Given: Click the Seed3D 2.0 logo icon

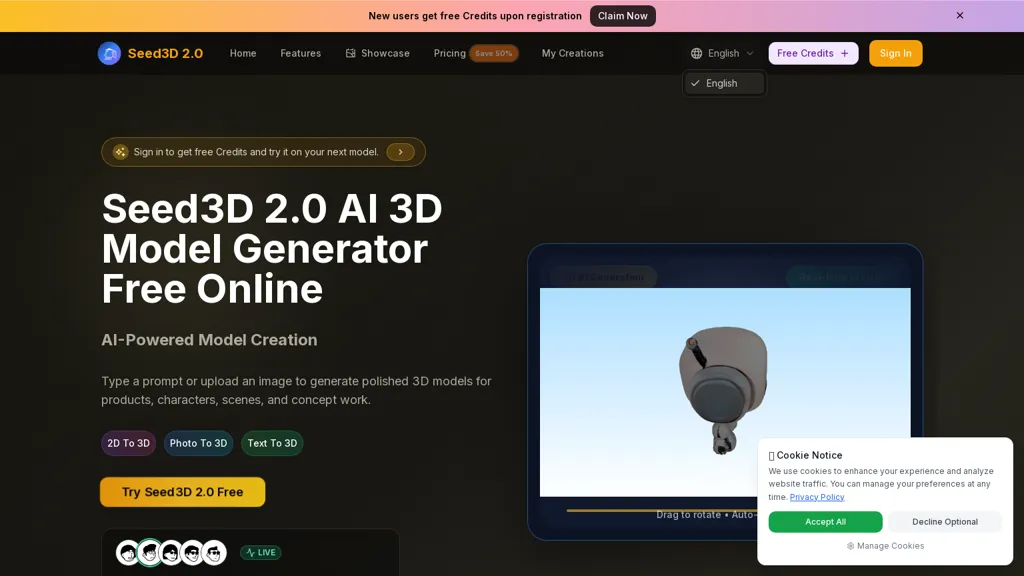Looking at the screenshot, I should pyautogui.click(x=109, y=54).
